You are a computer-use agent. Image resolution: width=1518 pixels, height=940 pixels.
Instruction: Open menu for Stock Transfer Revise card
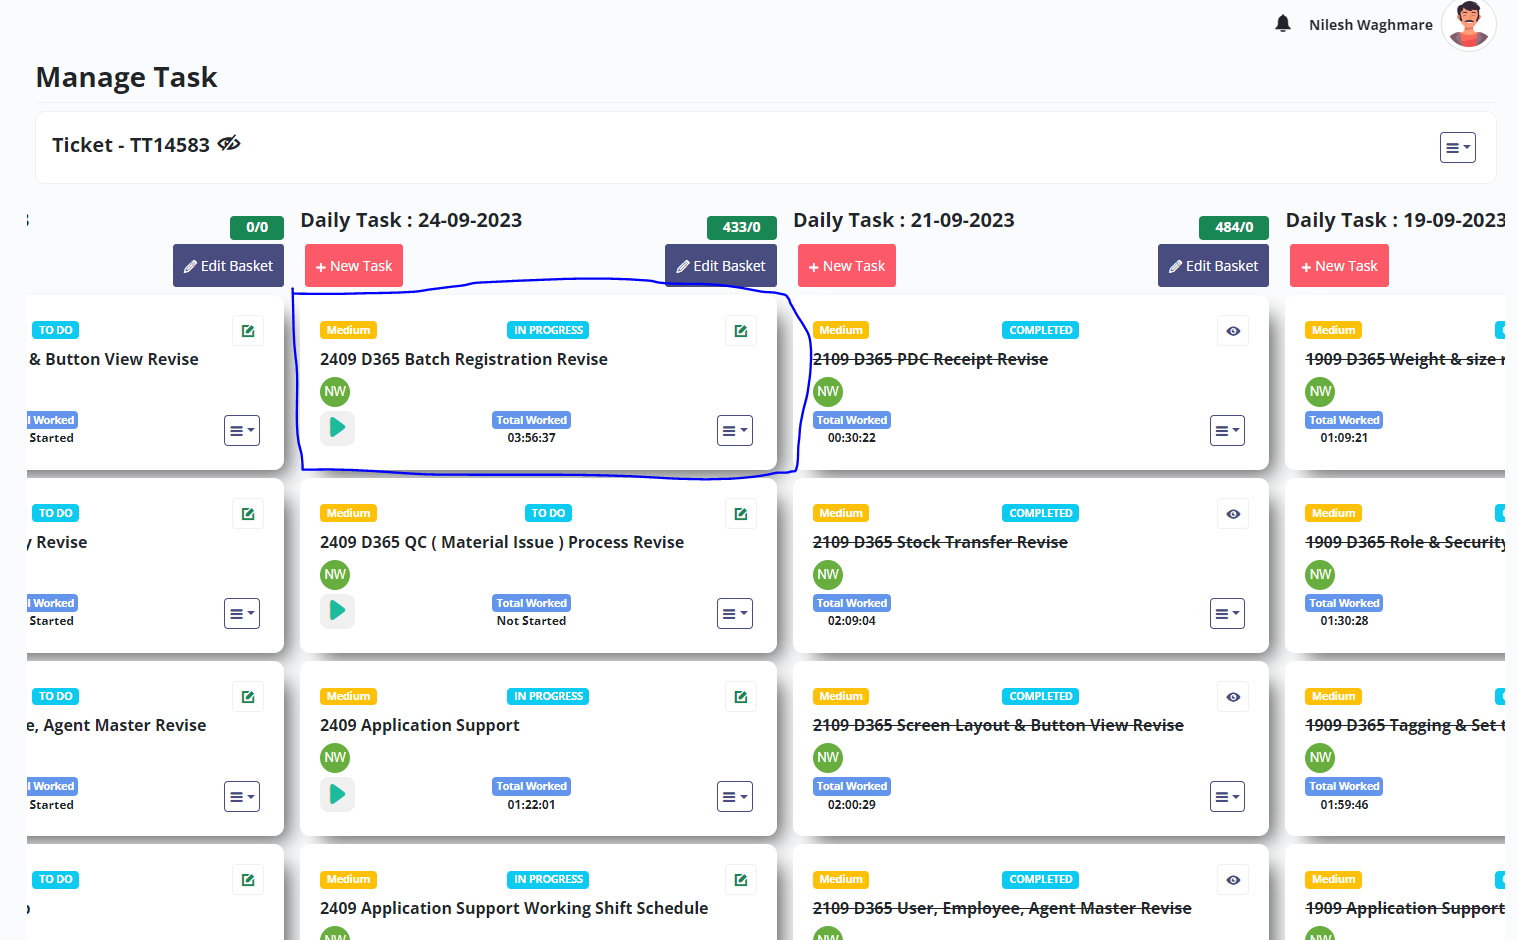(x=1227, y=614)
